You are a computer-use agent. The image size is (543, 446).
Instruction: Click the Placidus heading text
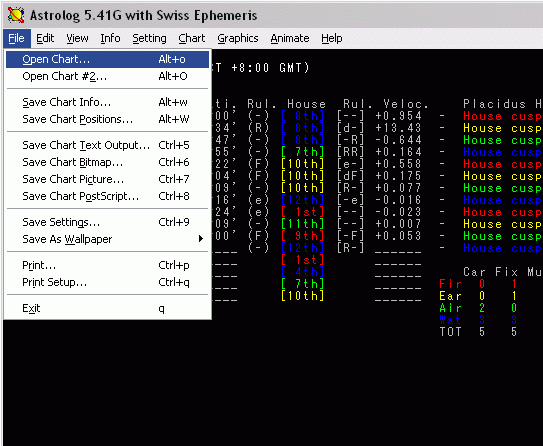click(494, 104)
